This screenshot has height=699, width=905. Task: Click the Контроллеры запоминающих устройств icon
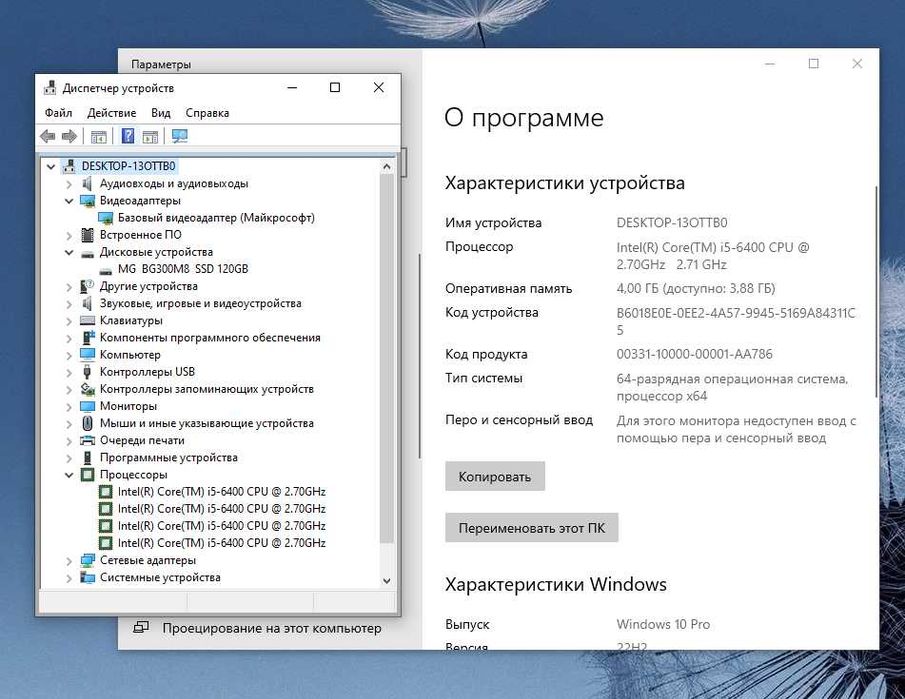coord(87,389)
